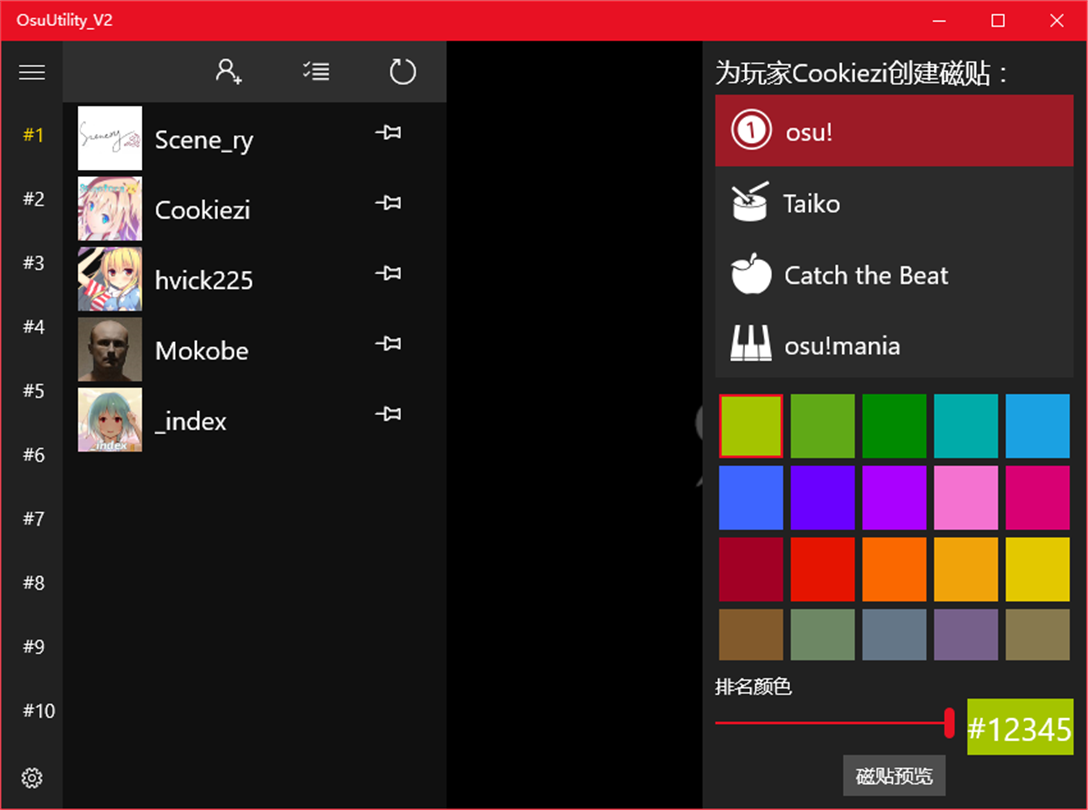The image size is (1088, 810).
Task: Select player name _index
Action: click(190, 421)
